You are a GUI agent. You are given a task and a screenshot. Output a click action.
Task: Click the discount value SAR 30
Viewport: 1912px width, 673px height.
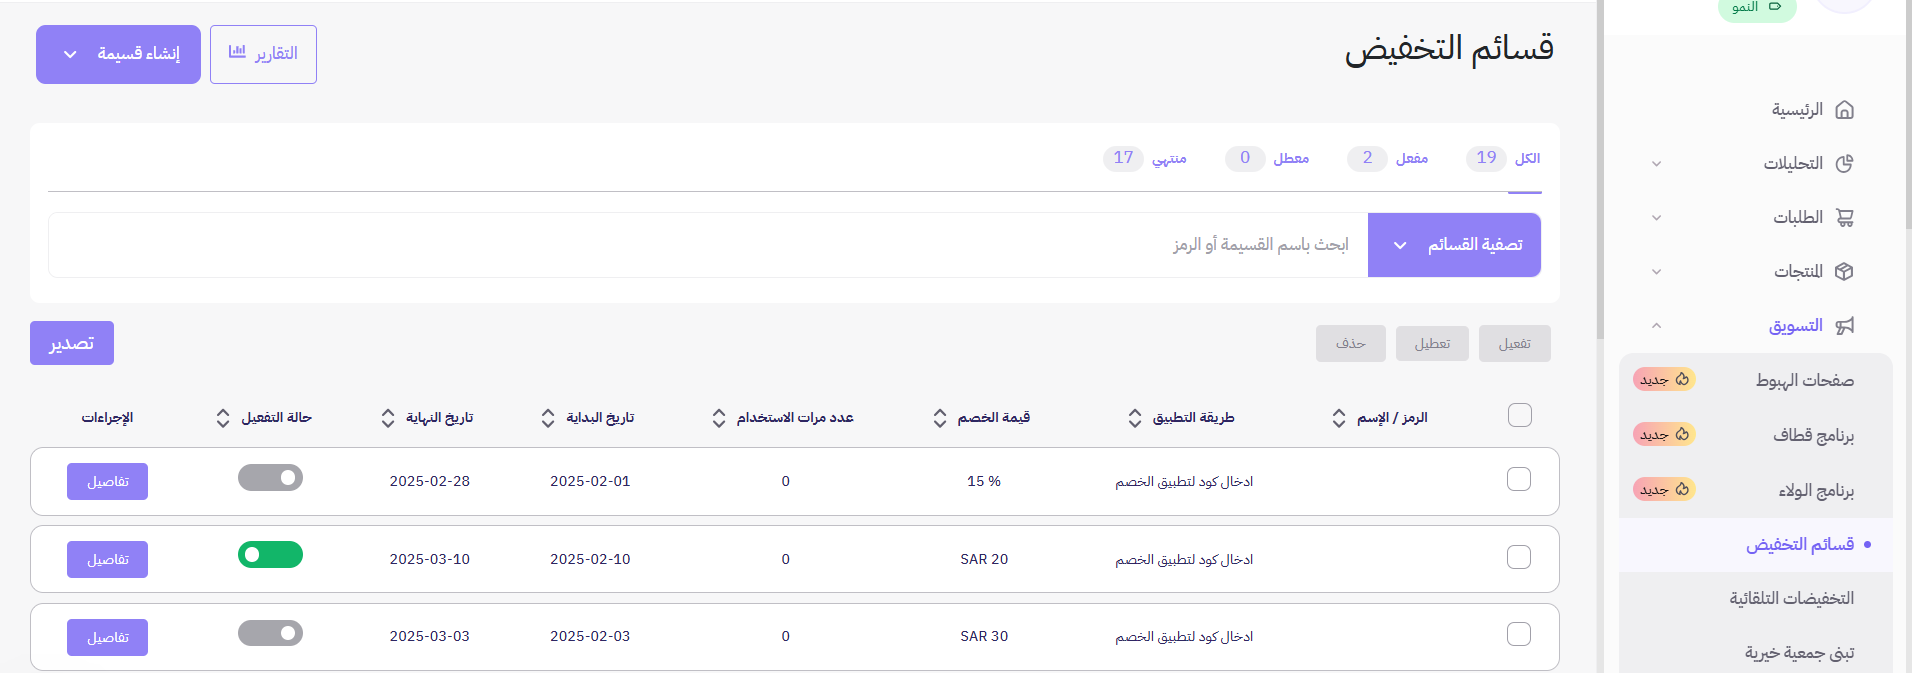(x=984, y=636)
